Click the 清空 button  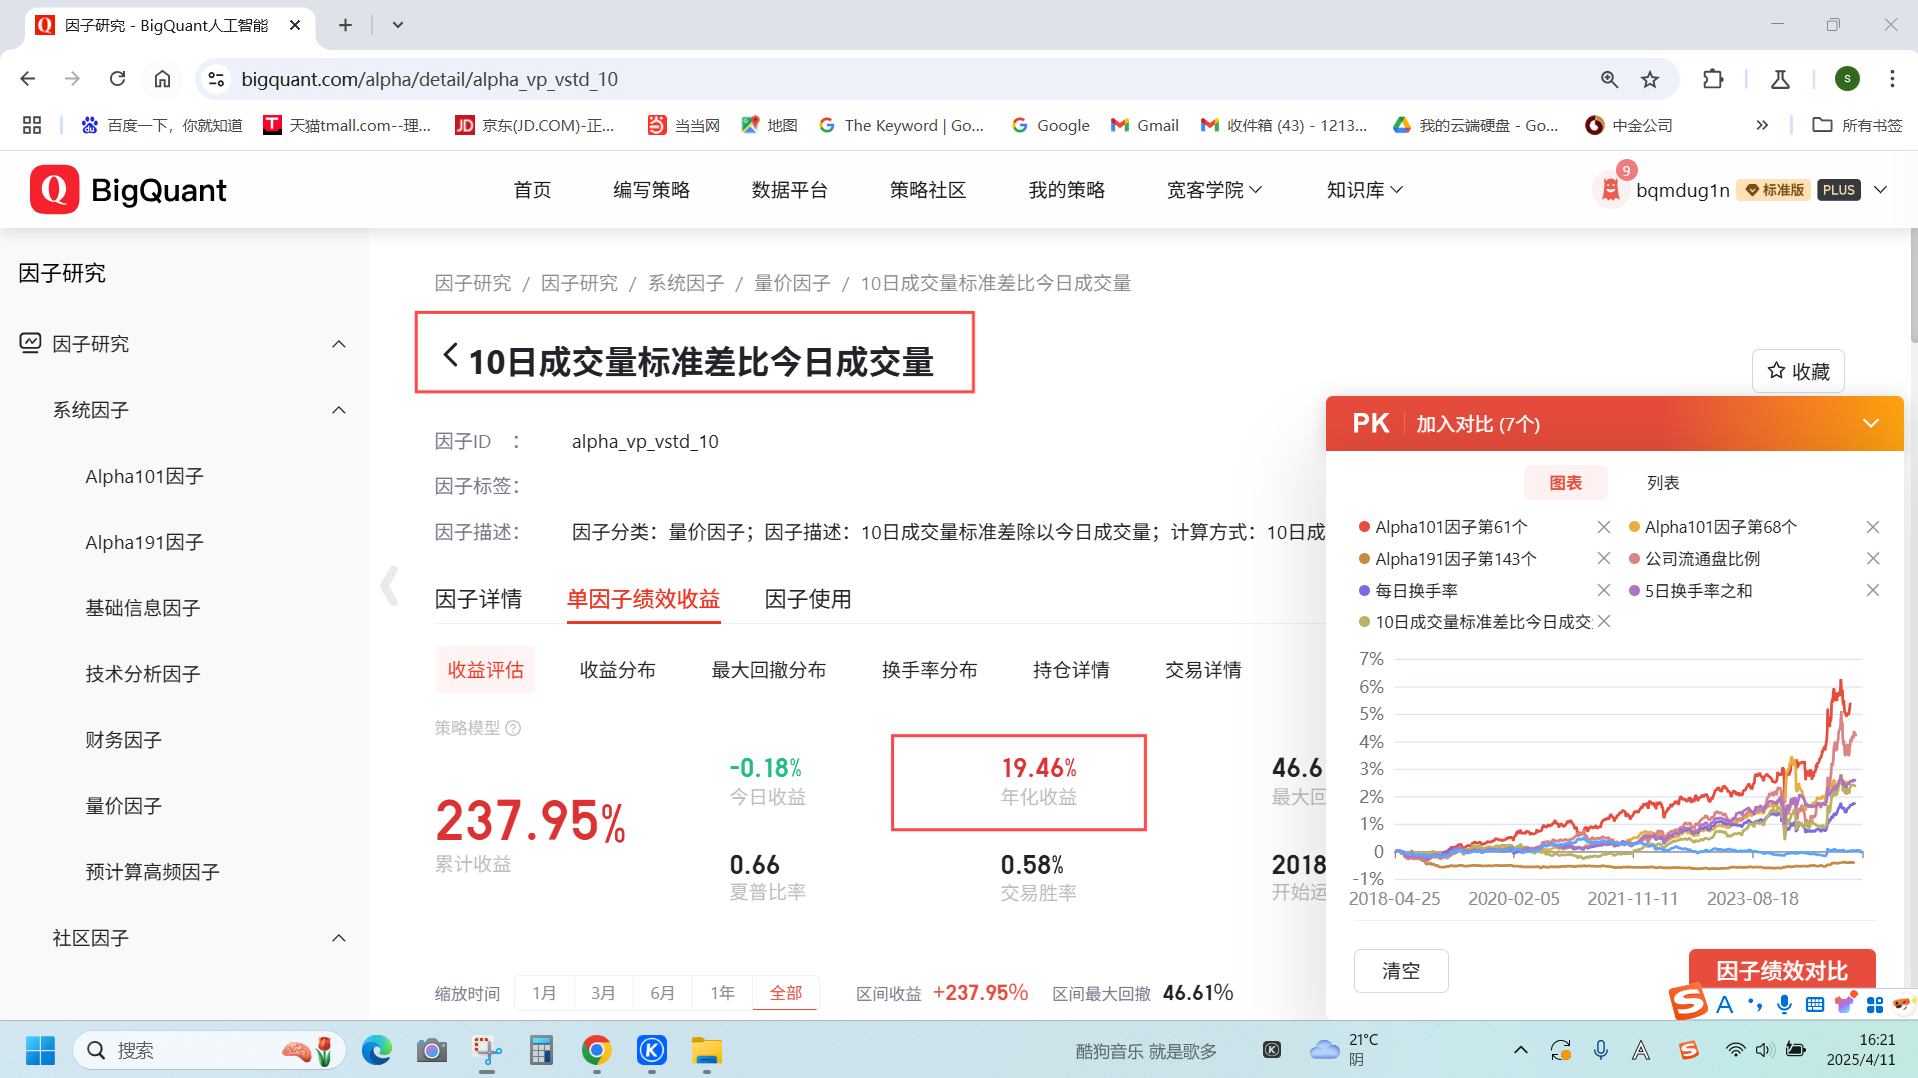tap(1400, 970)
